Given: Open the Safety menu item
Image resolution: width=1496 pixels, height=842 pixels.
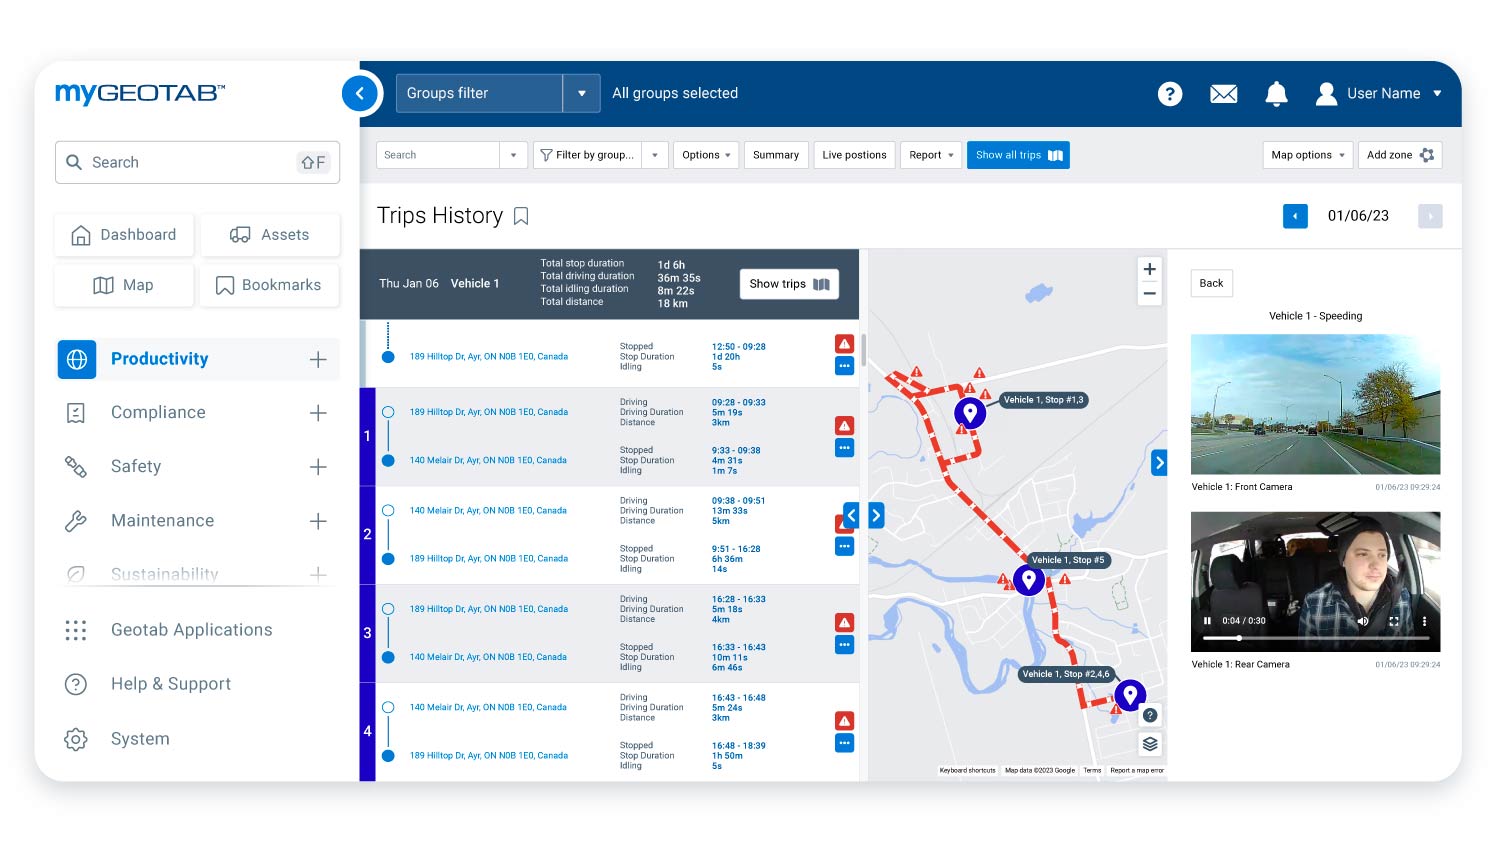Looking at the screenshot, I should (x=136, y=467).
